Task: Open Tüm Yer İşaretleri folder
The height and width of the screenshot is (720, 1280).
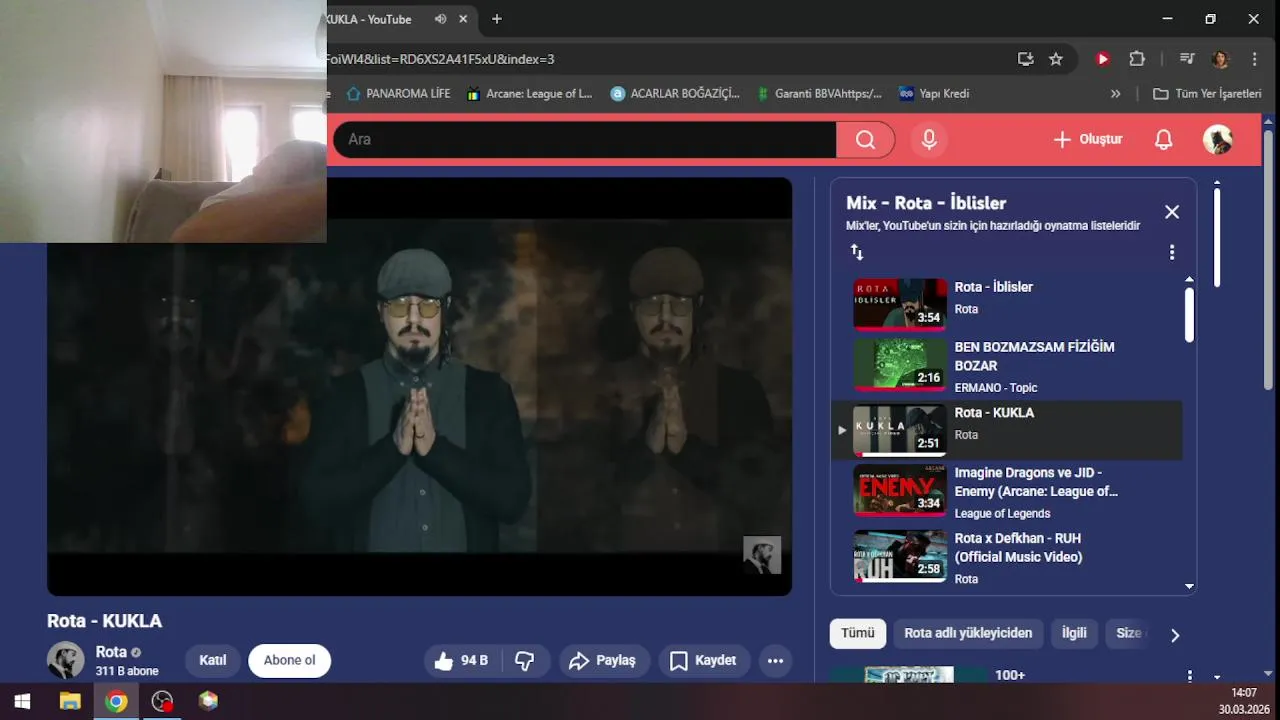Action: pos(1207,93)
